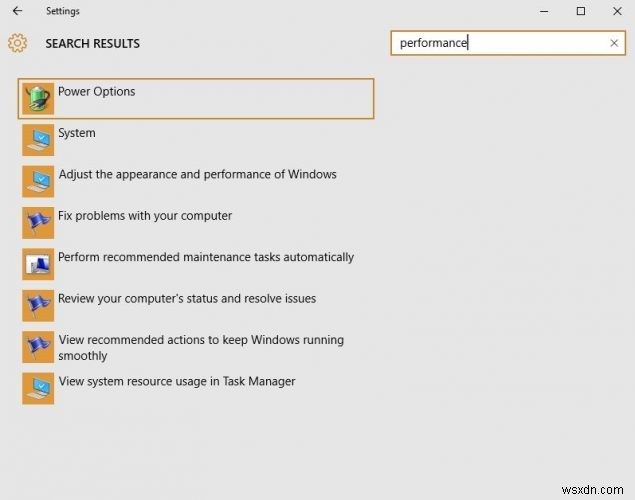
Task: Maximize the Settings window
Action: 581,11
